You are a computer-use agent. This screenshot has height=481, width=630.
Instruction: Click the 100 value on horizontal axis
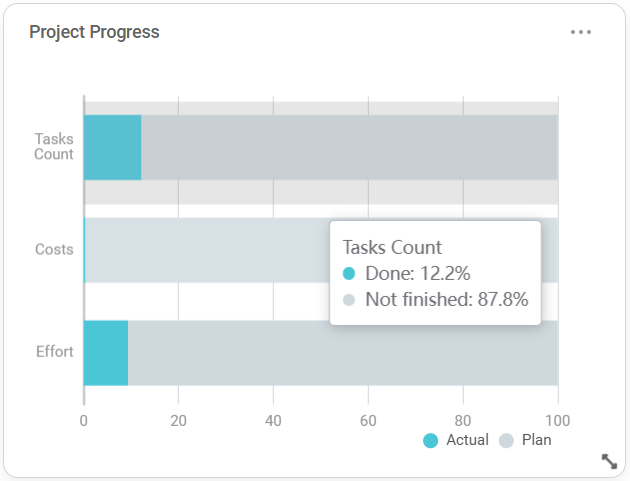click(557, 420)
